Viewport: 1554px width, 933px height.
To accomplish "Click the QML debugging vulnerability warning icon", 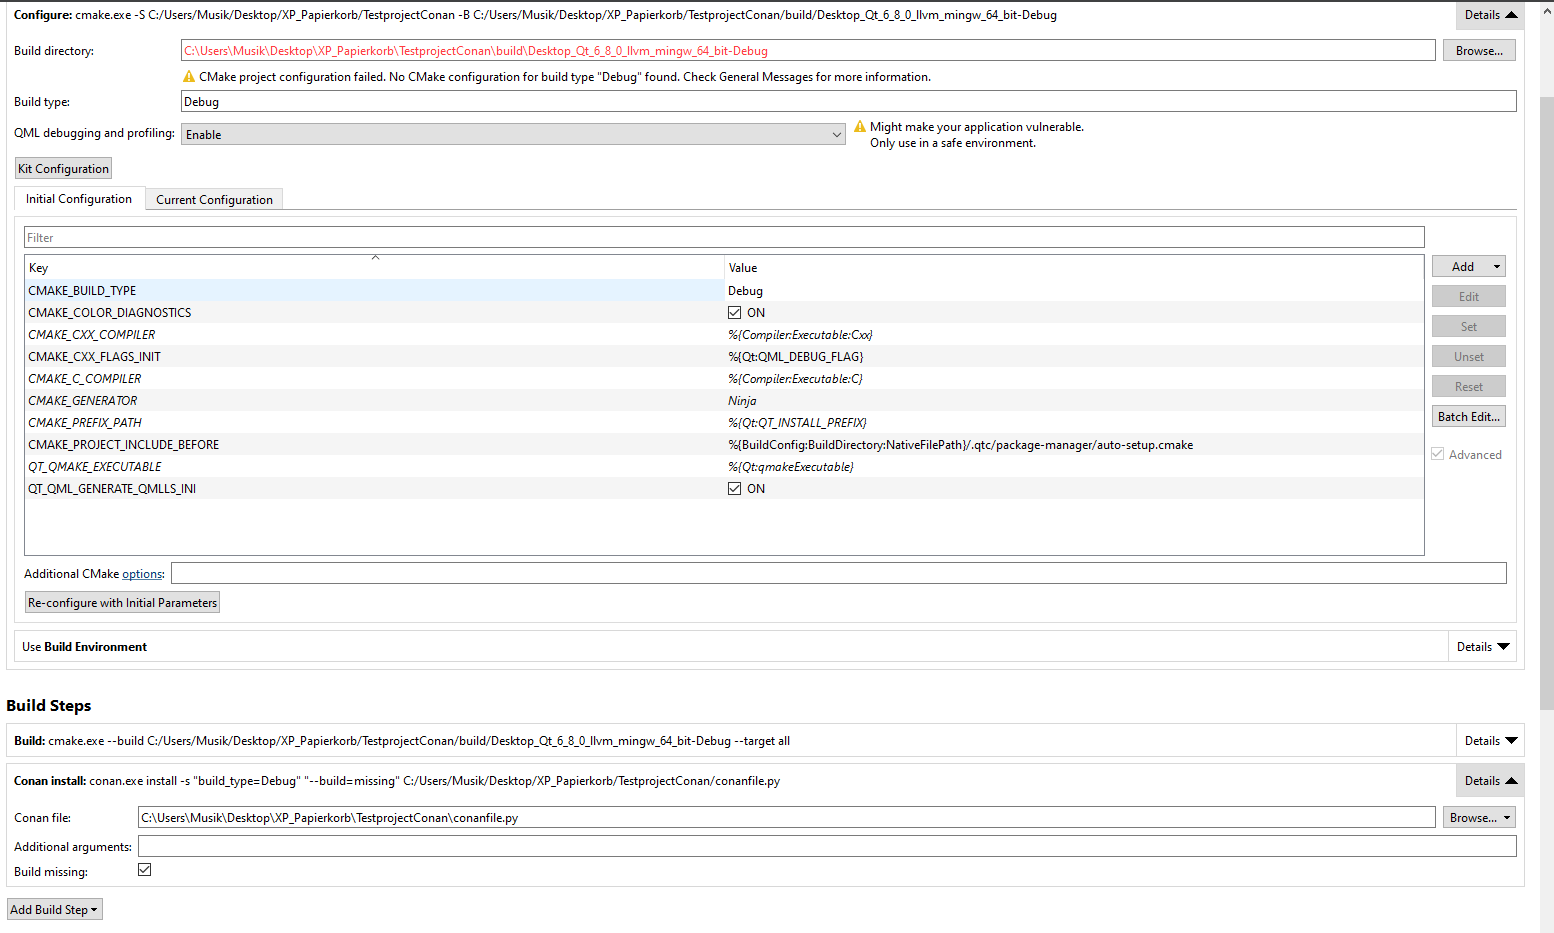I will tap(859, 127).
